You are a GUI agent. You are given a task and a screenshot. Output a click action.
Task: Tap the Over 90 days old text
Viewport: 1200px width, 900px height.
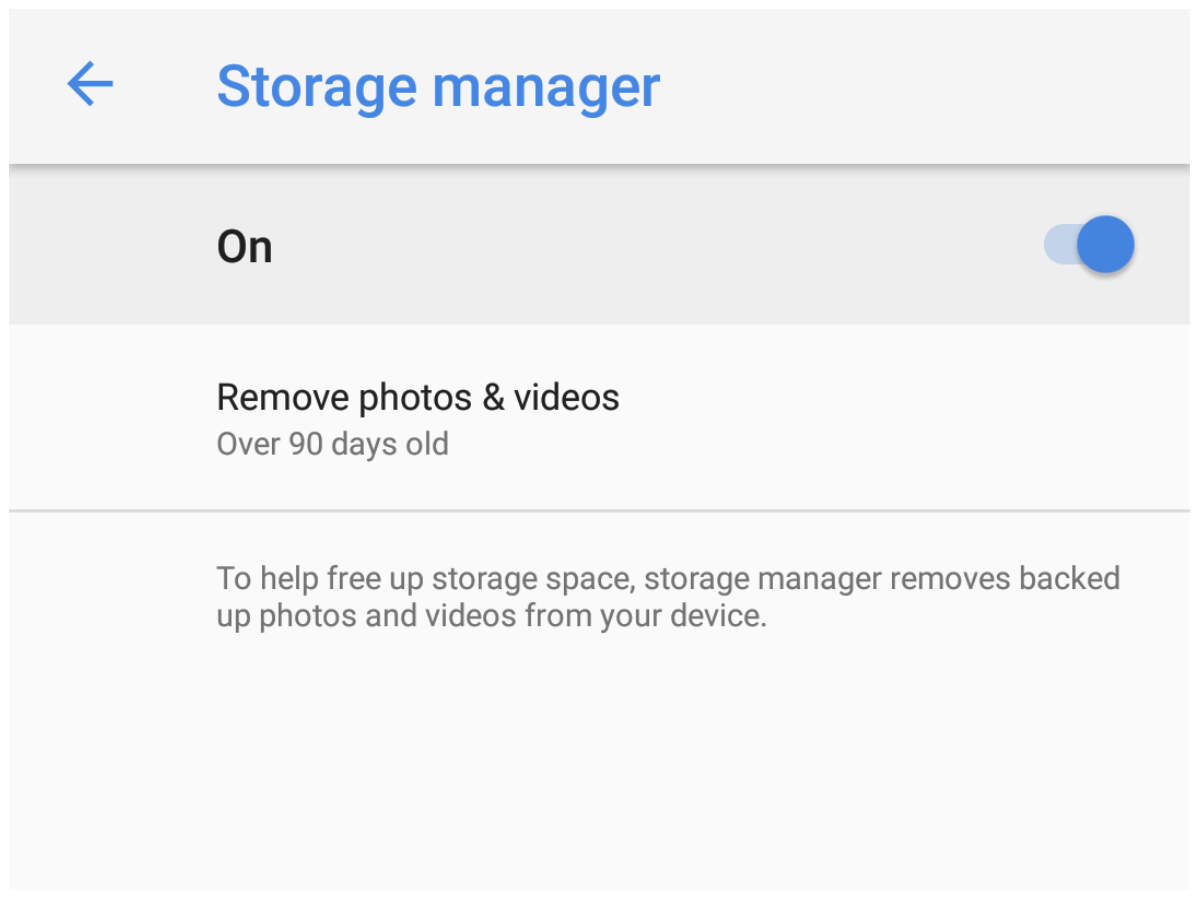click(332, 443)
